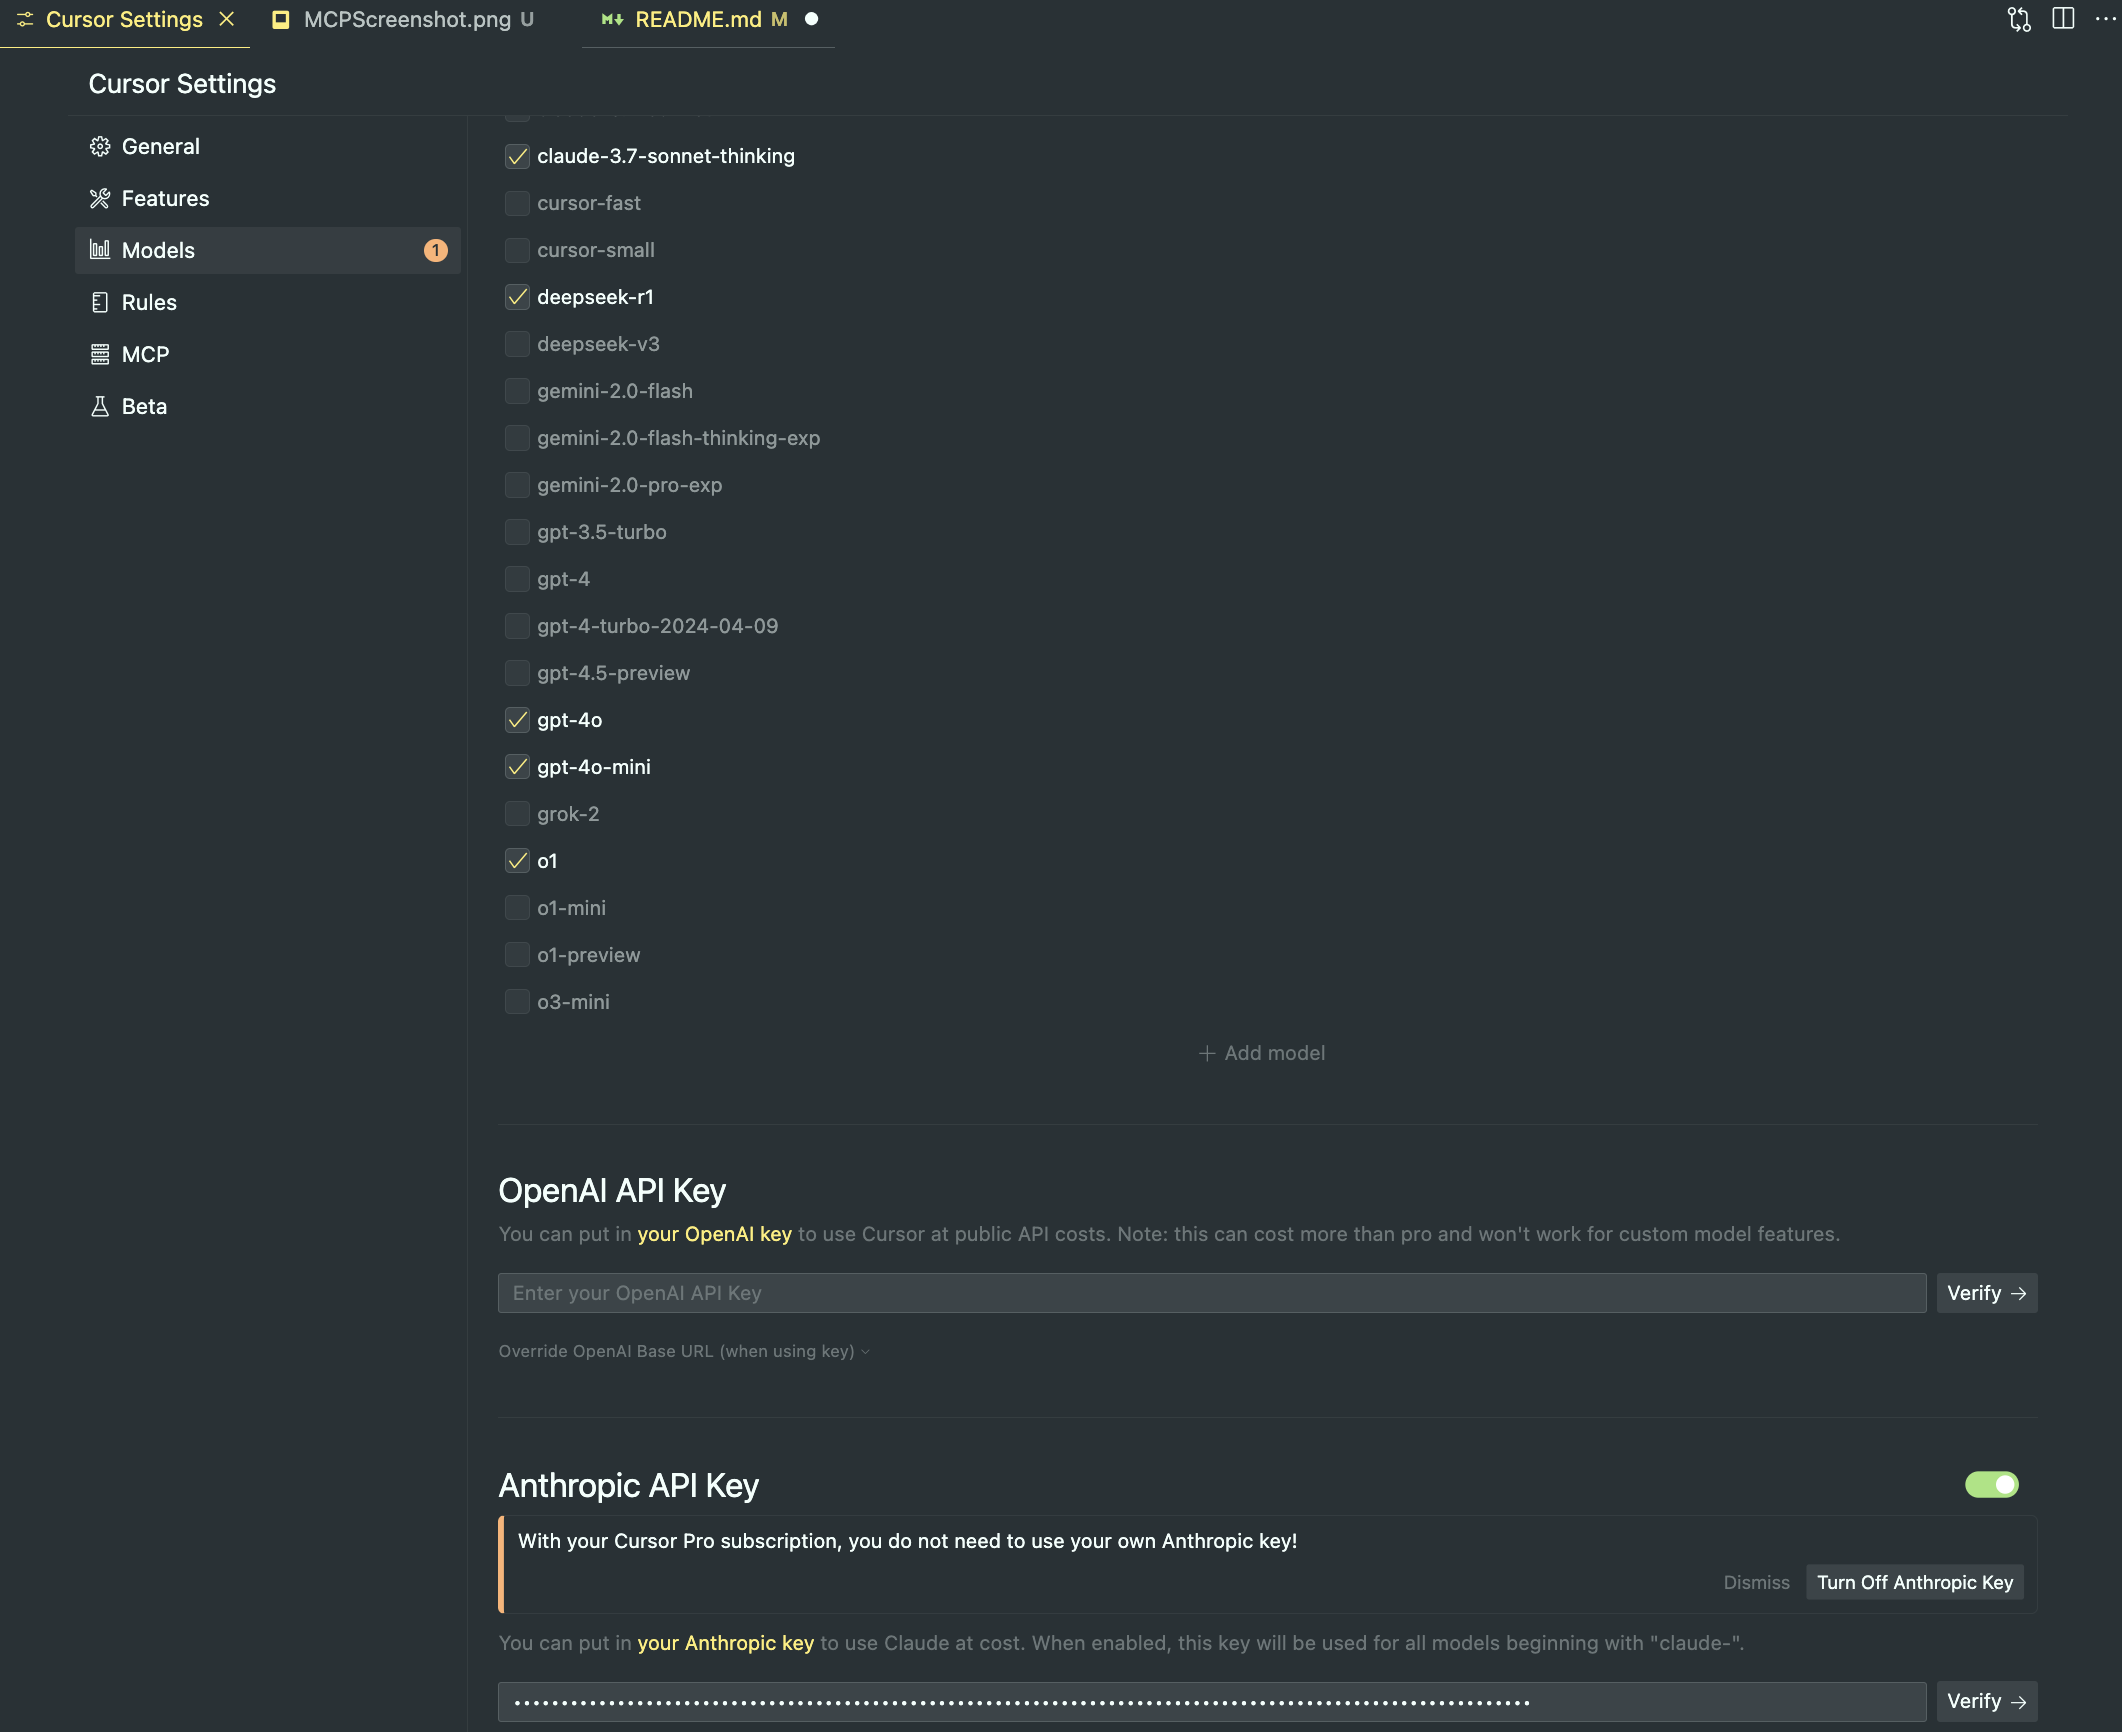This screenshot has width=2122, height=1732.
Task: Focus the OpenAI API Key input field
Action: (1212, 1293)
